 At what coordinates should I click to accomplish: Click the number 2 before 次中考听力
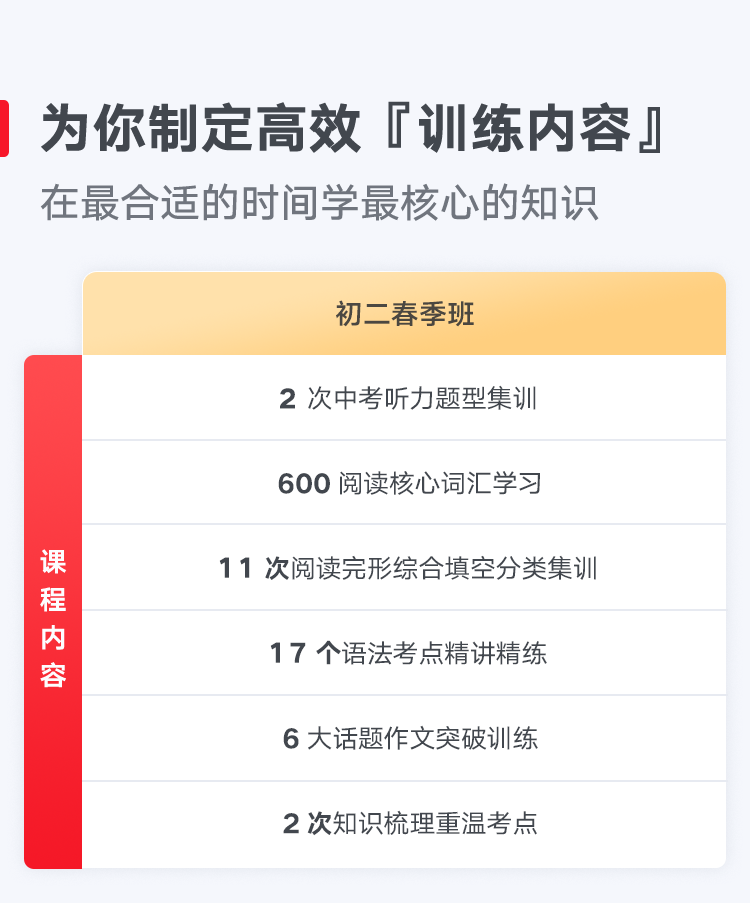(288, 399)
